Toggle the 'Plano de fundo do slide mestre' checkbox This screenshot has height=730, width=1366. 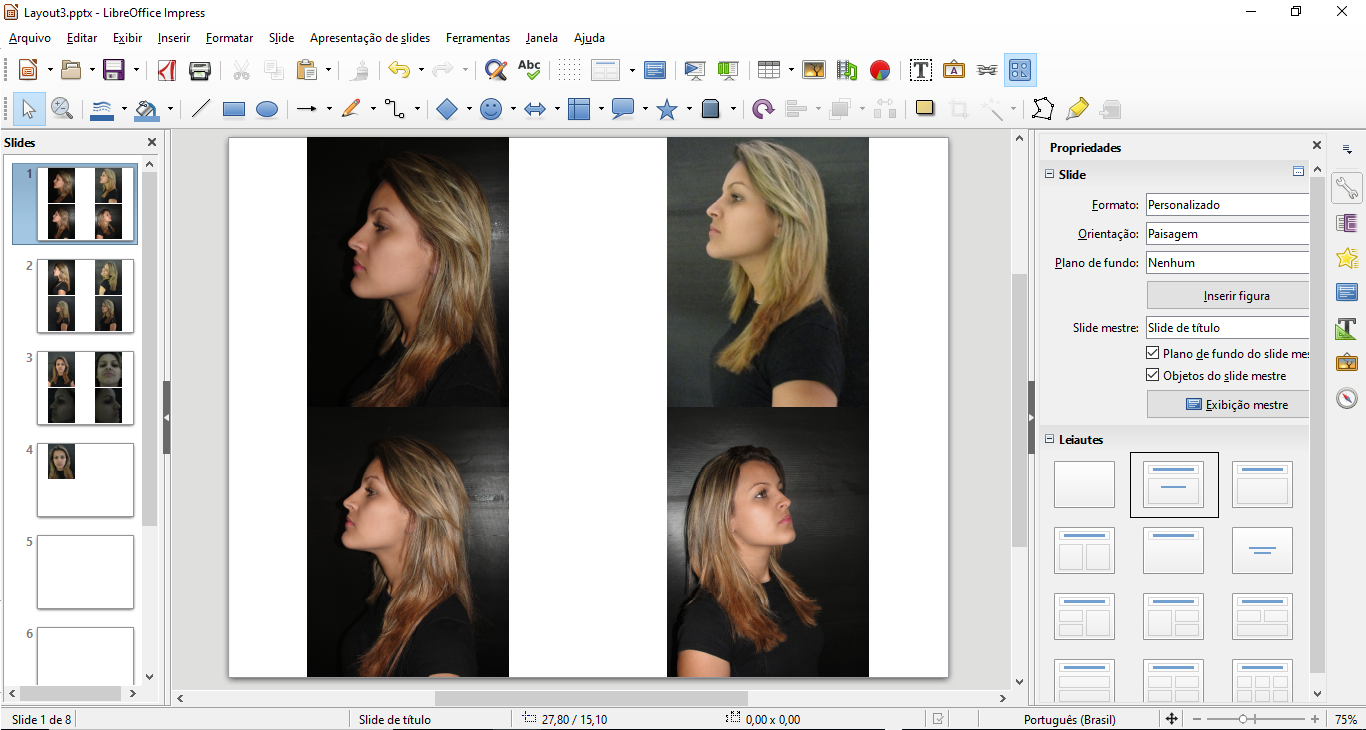tap(1153, 354)
